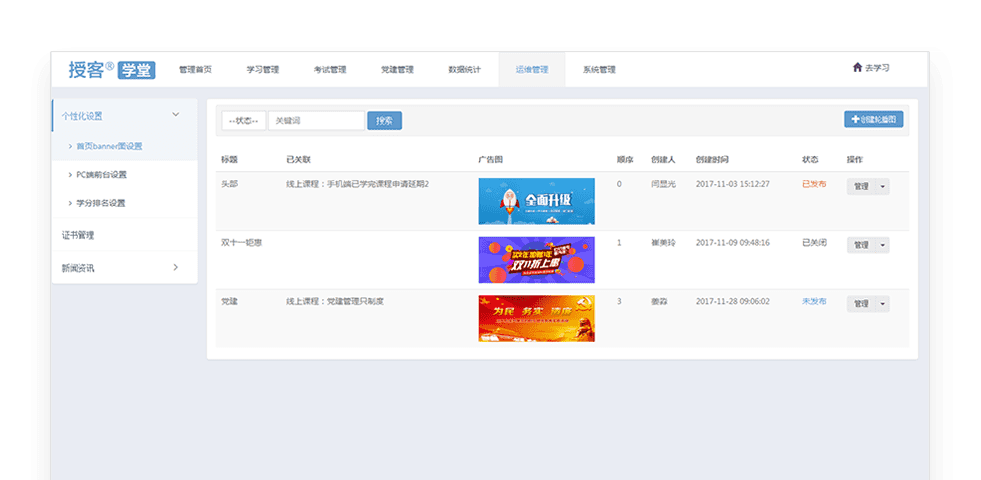Click the 广告图 column header

490,160
